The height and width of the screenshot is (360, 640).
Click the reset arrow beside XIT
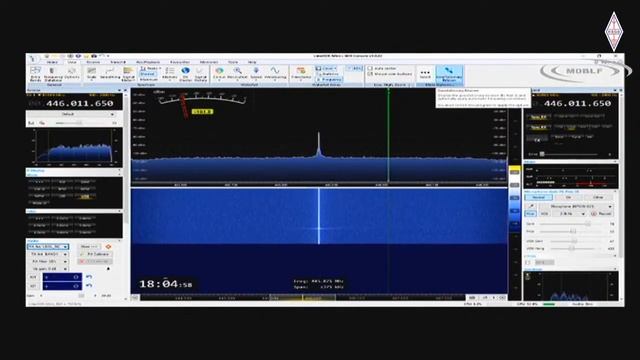coord(89,286)
